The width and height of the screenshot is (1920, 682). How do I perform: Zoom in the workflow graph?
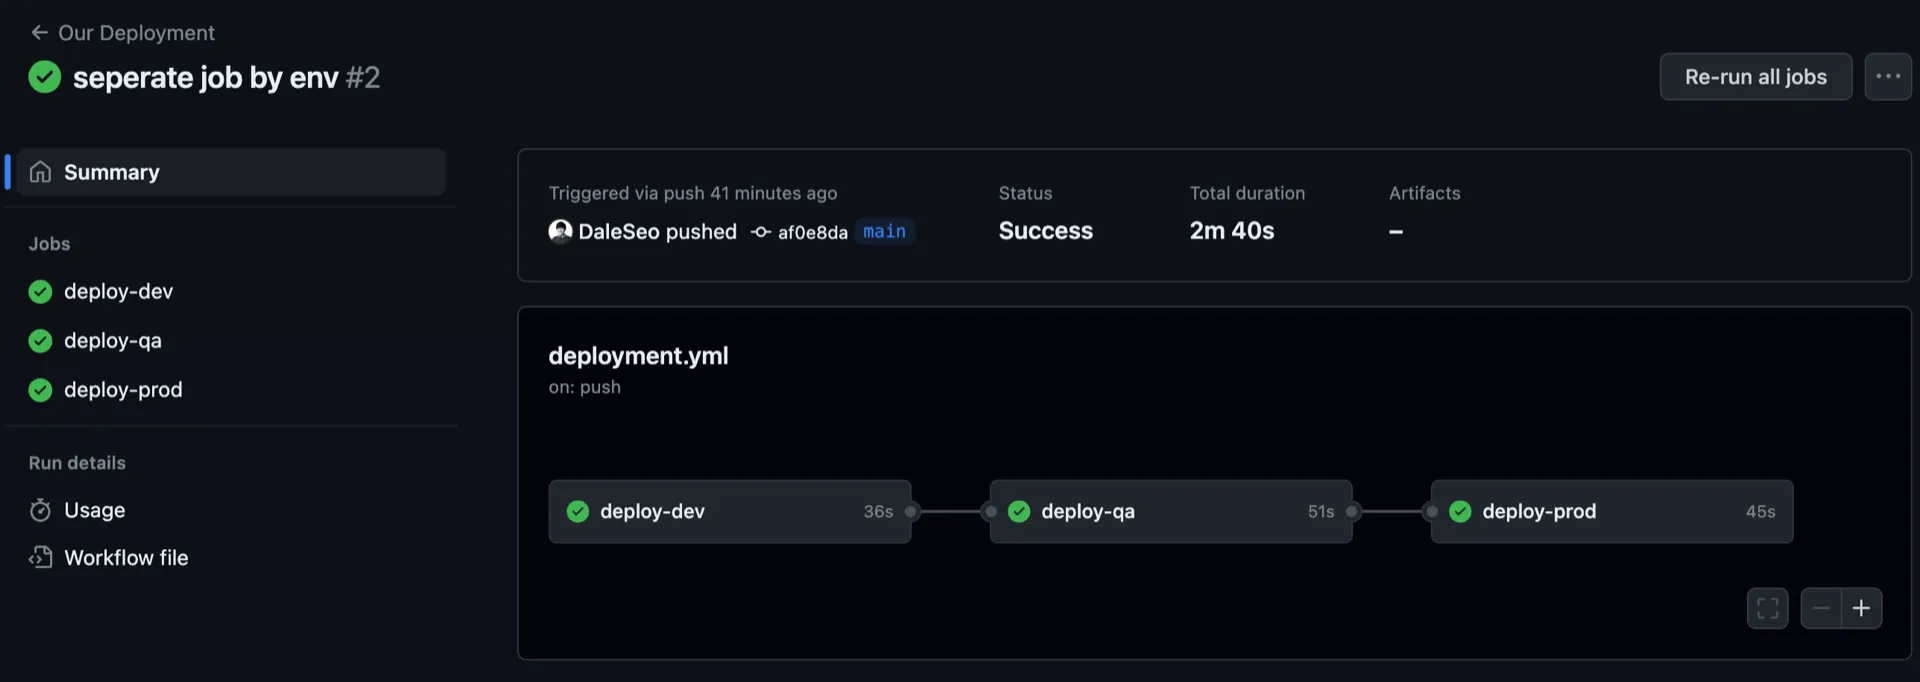click(1861, 608)
